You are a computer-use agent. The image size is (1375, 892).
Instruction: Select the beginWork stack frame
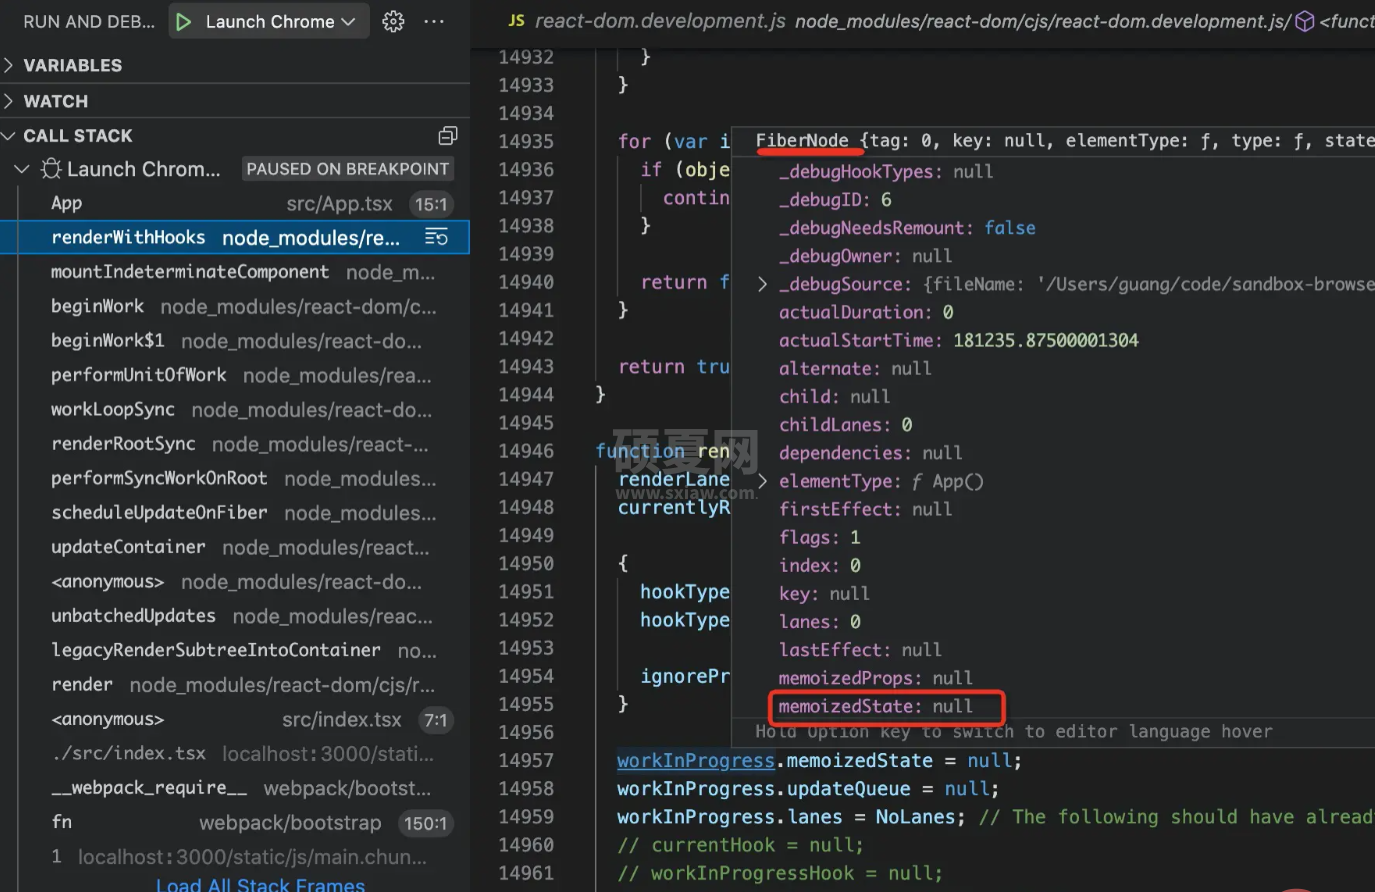pyautogui.click(x=234, y=307)
